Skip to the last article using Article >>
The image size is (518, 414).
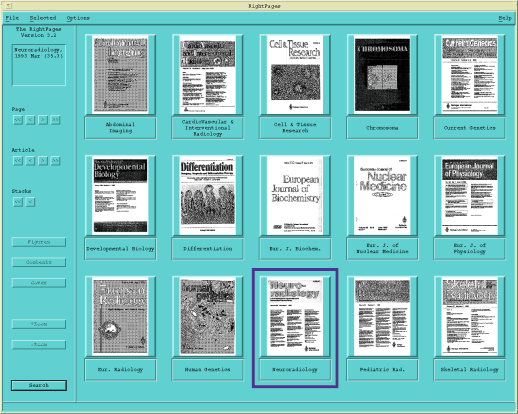tap(56, 161)
